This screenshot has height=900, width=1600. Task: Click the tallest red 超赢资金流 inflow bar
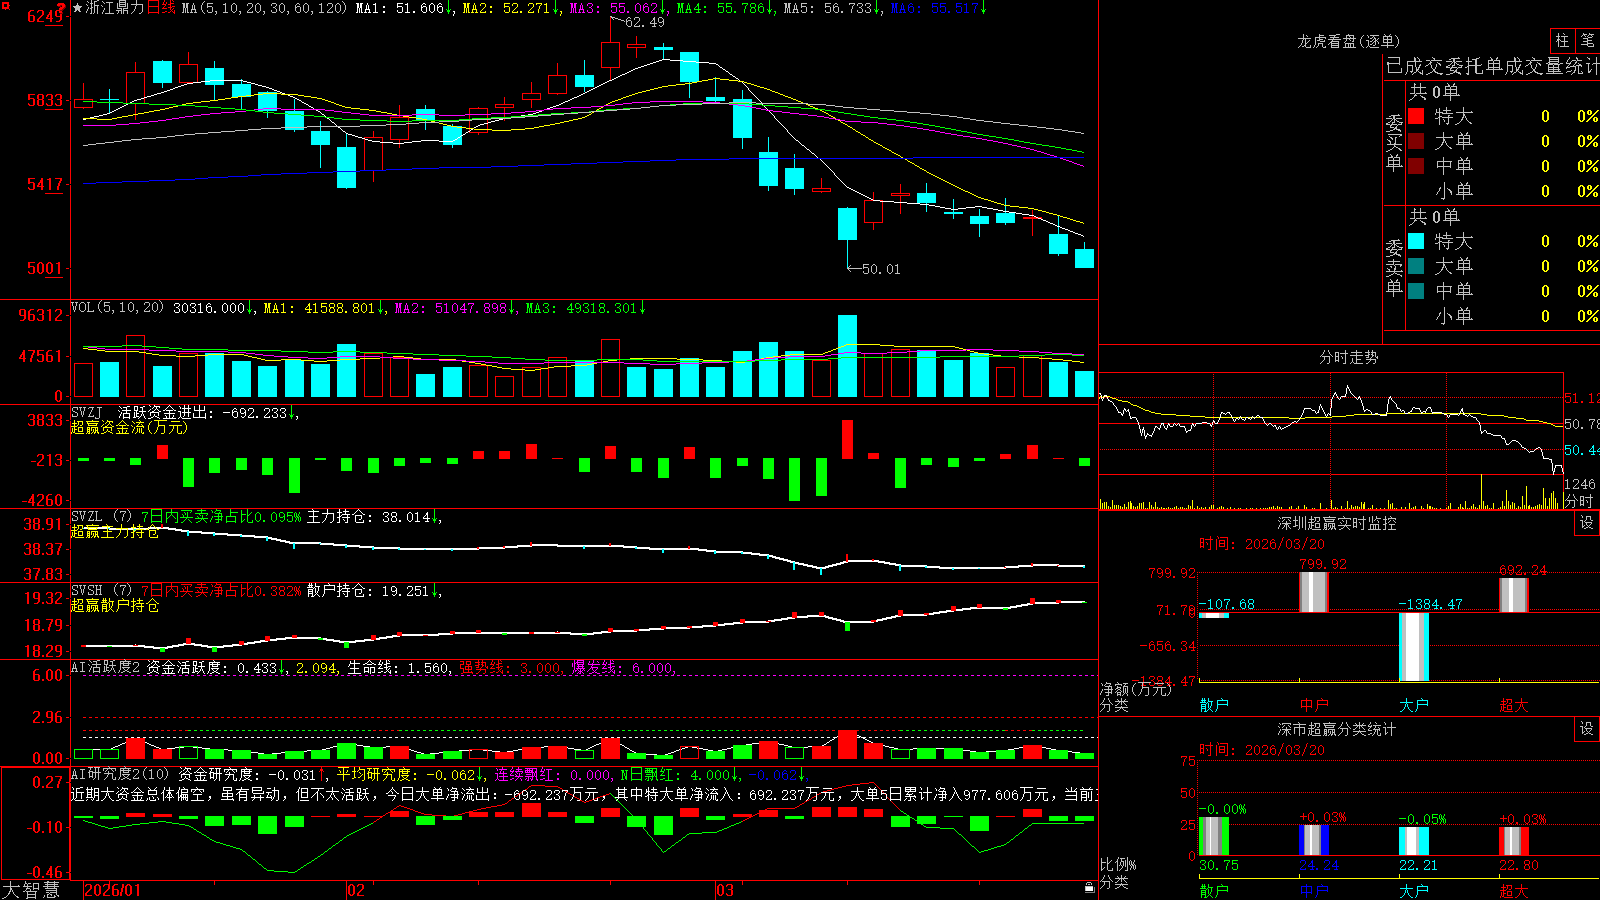click(x=848, y=439)
